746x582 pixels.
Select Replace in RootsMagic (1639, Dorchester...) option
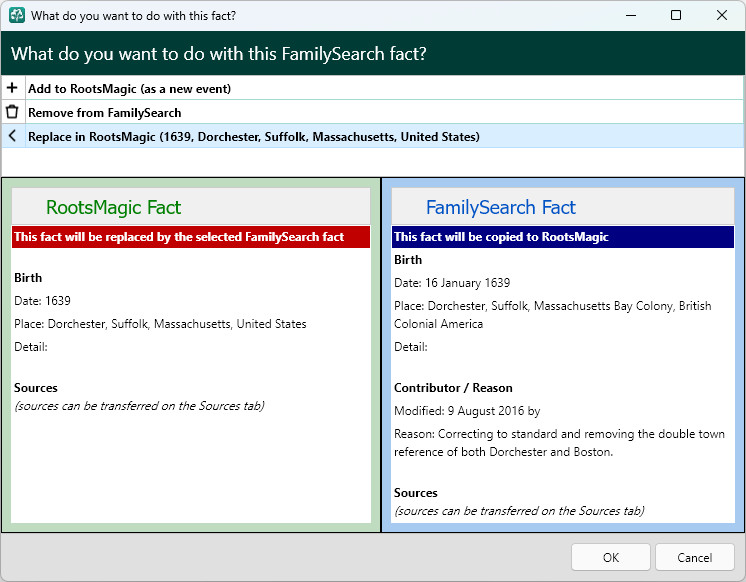coord(373,136)
